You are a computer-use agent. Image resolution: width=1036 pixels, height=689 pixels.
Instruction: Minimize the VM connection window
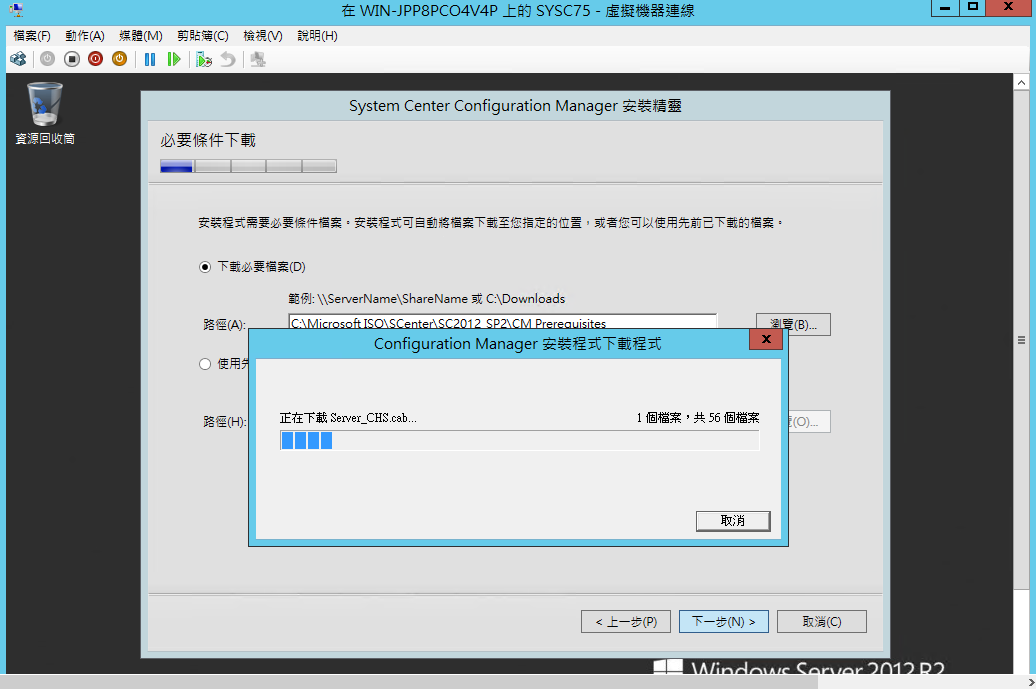pyautogui.click(x=945, y=7)
